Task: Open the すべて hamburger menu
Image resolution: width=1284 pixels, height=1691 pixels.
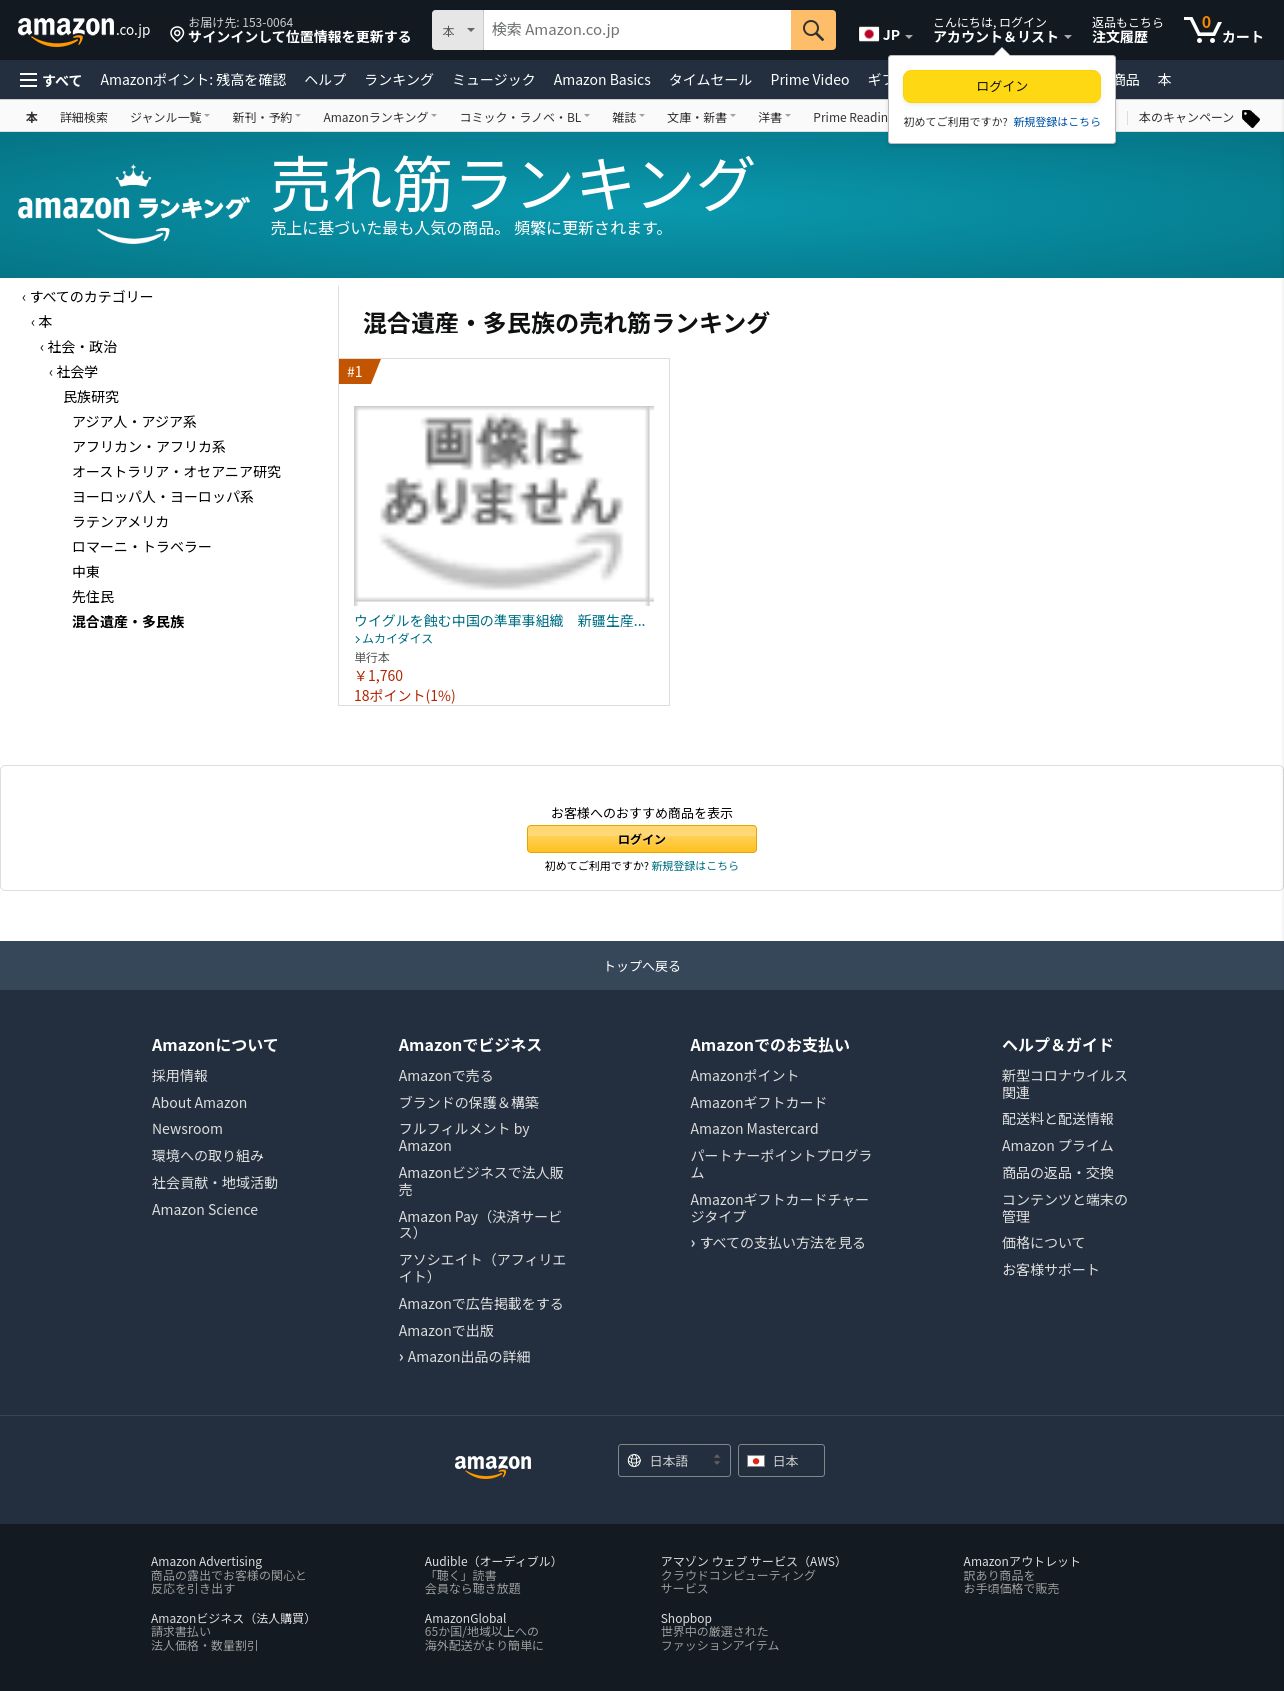Action: 51,80
